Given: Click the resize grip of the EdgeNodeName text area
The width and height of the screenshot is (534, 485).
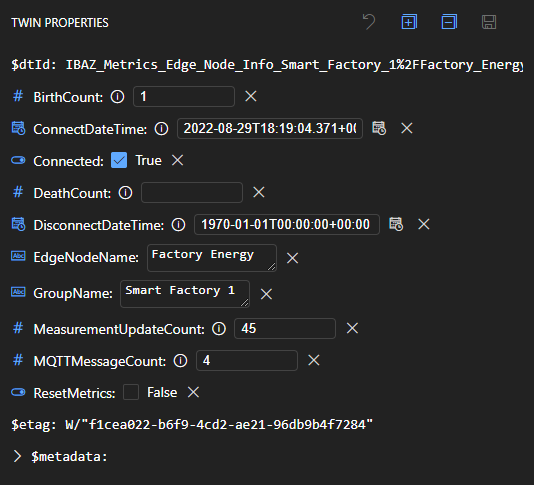Looking at the screenshot, I should point(271,267).
